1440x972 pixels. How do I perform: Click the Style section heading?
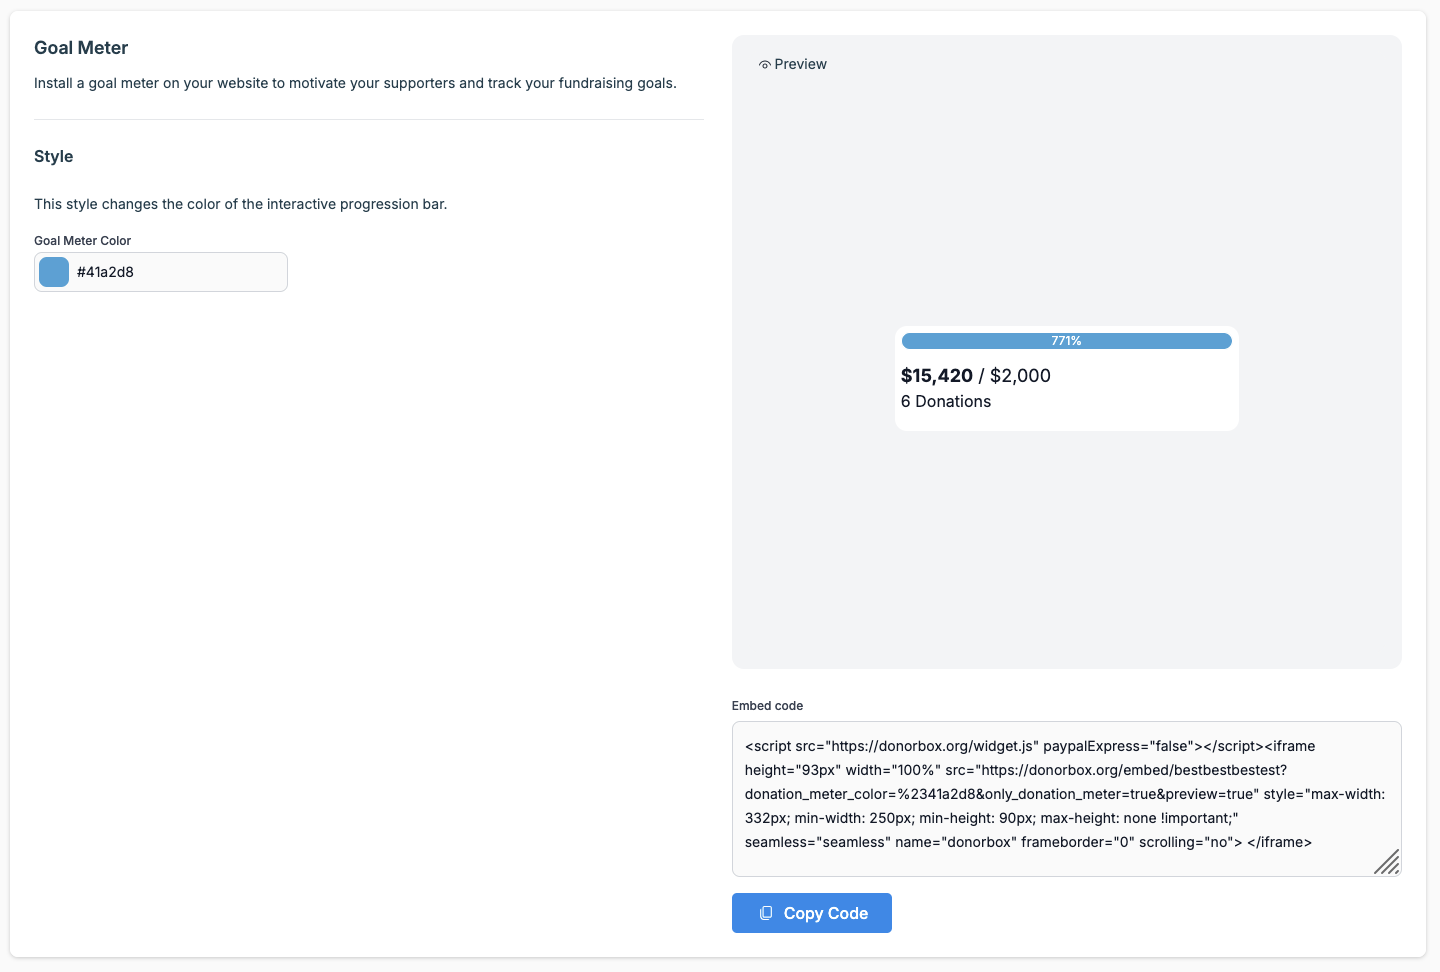tap(54, 157)
